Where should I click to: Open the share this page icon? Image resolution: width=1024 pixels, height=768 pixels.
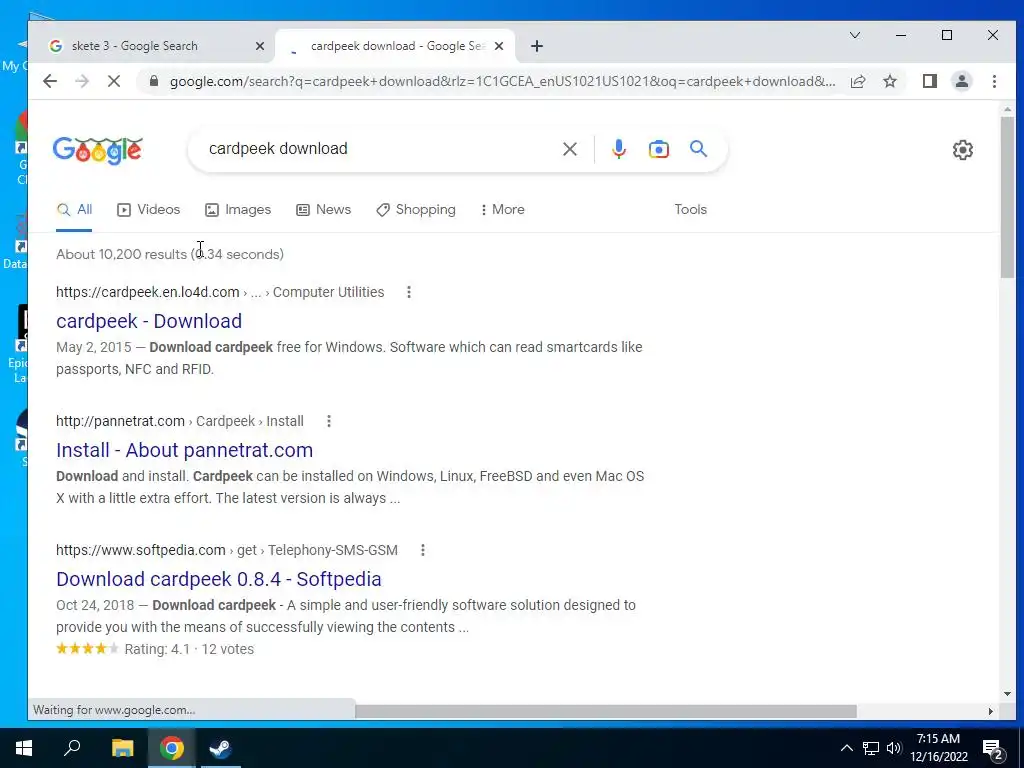point(857,81)
